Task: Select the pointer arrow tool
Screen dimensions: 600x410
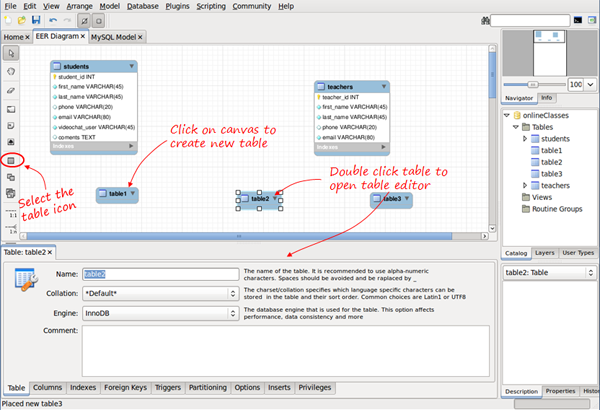Action: point(11,53)
